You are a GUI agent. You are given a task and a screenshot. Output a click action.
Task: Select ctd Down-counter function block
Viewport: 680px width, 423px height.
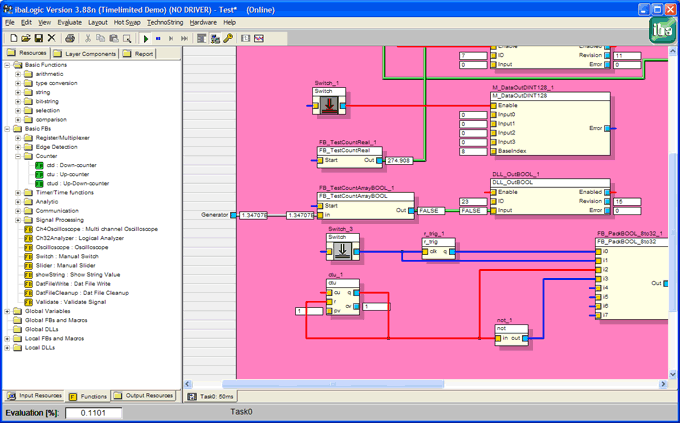click(66, 165)
